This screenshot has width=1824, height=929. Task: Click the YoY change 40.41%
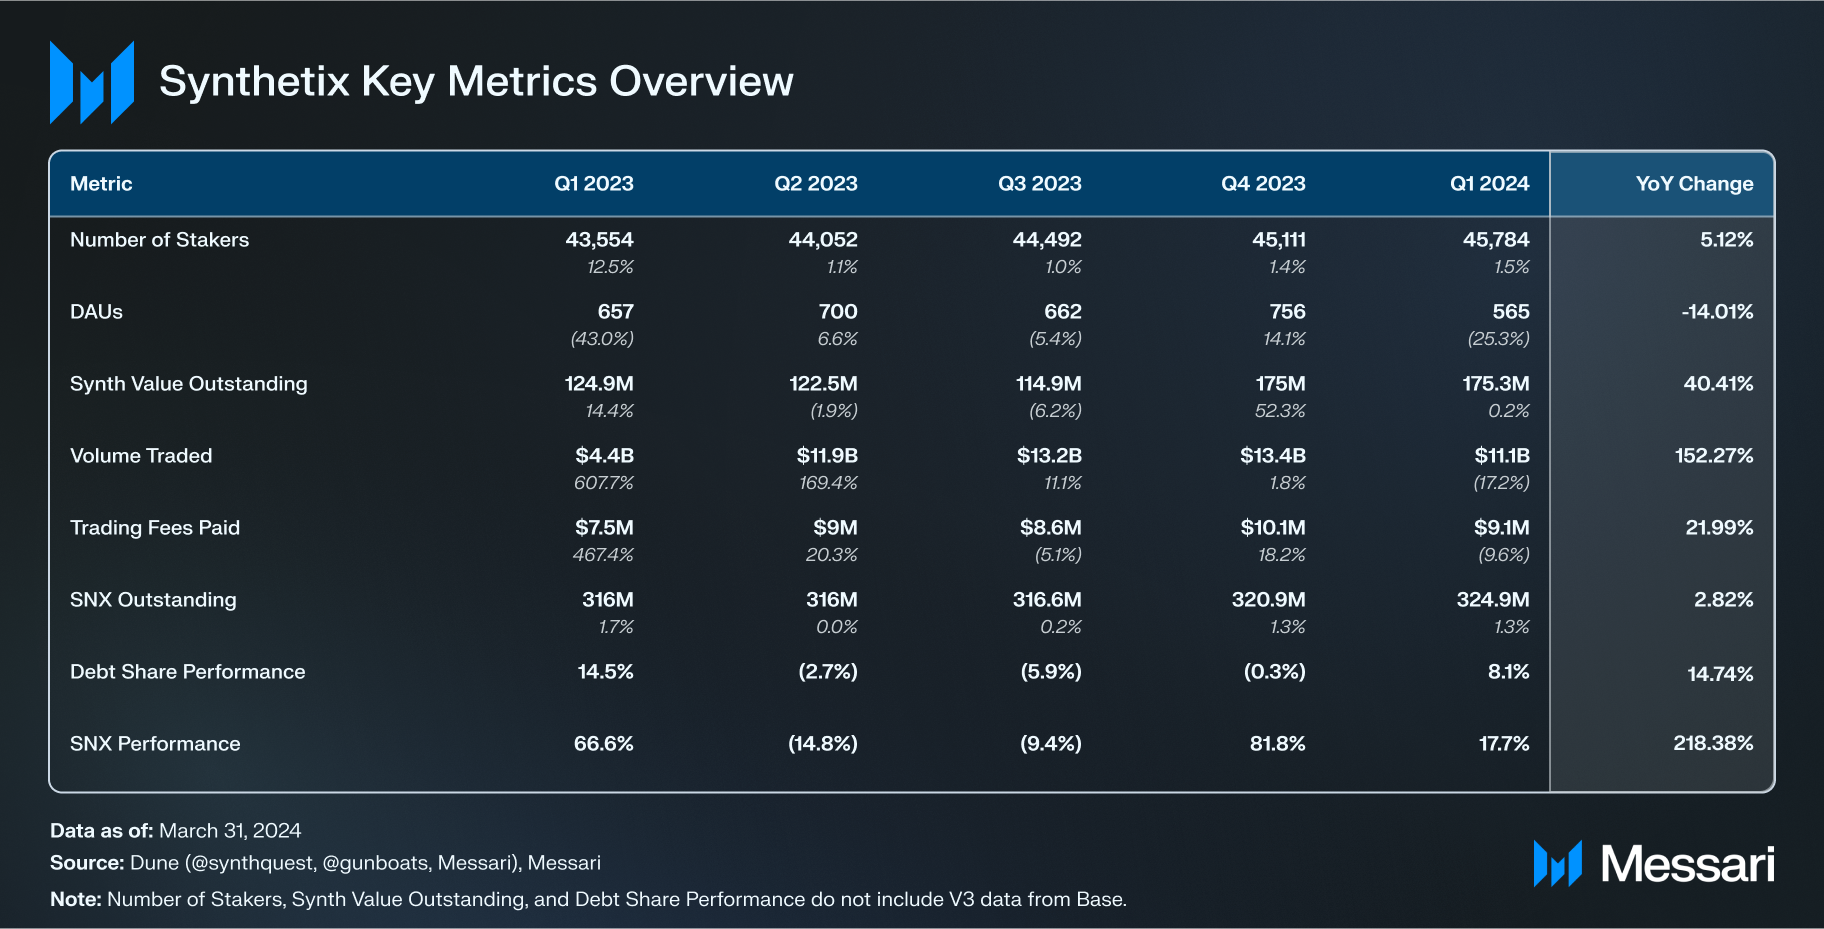(x=1719, y=384)
